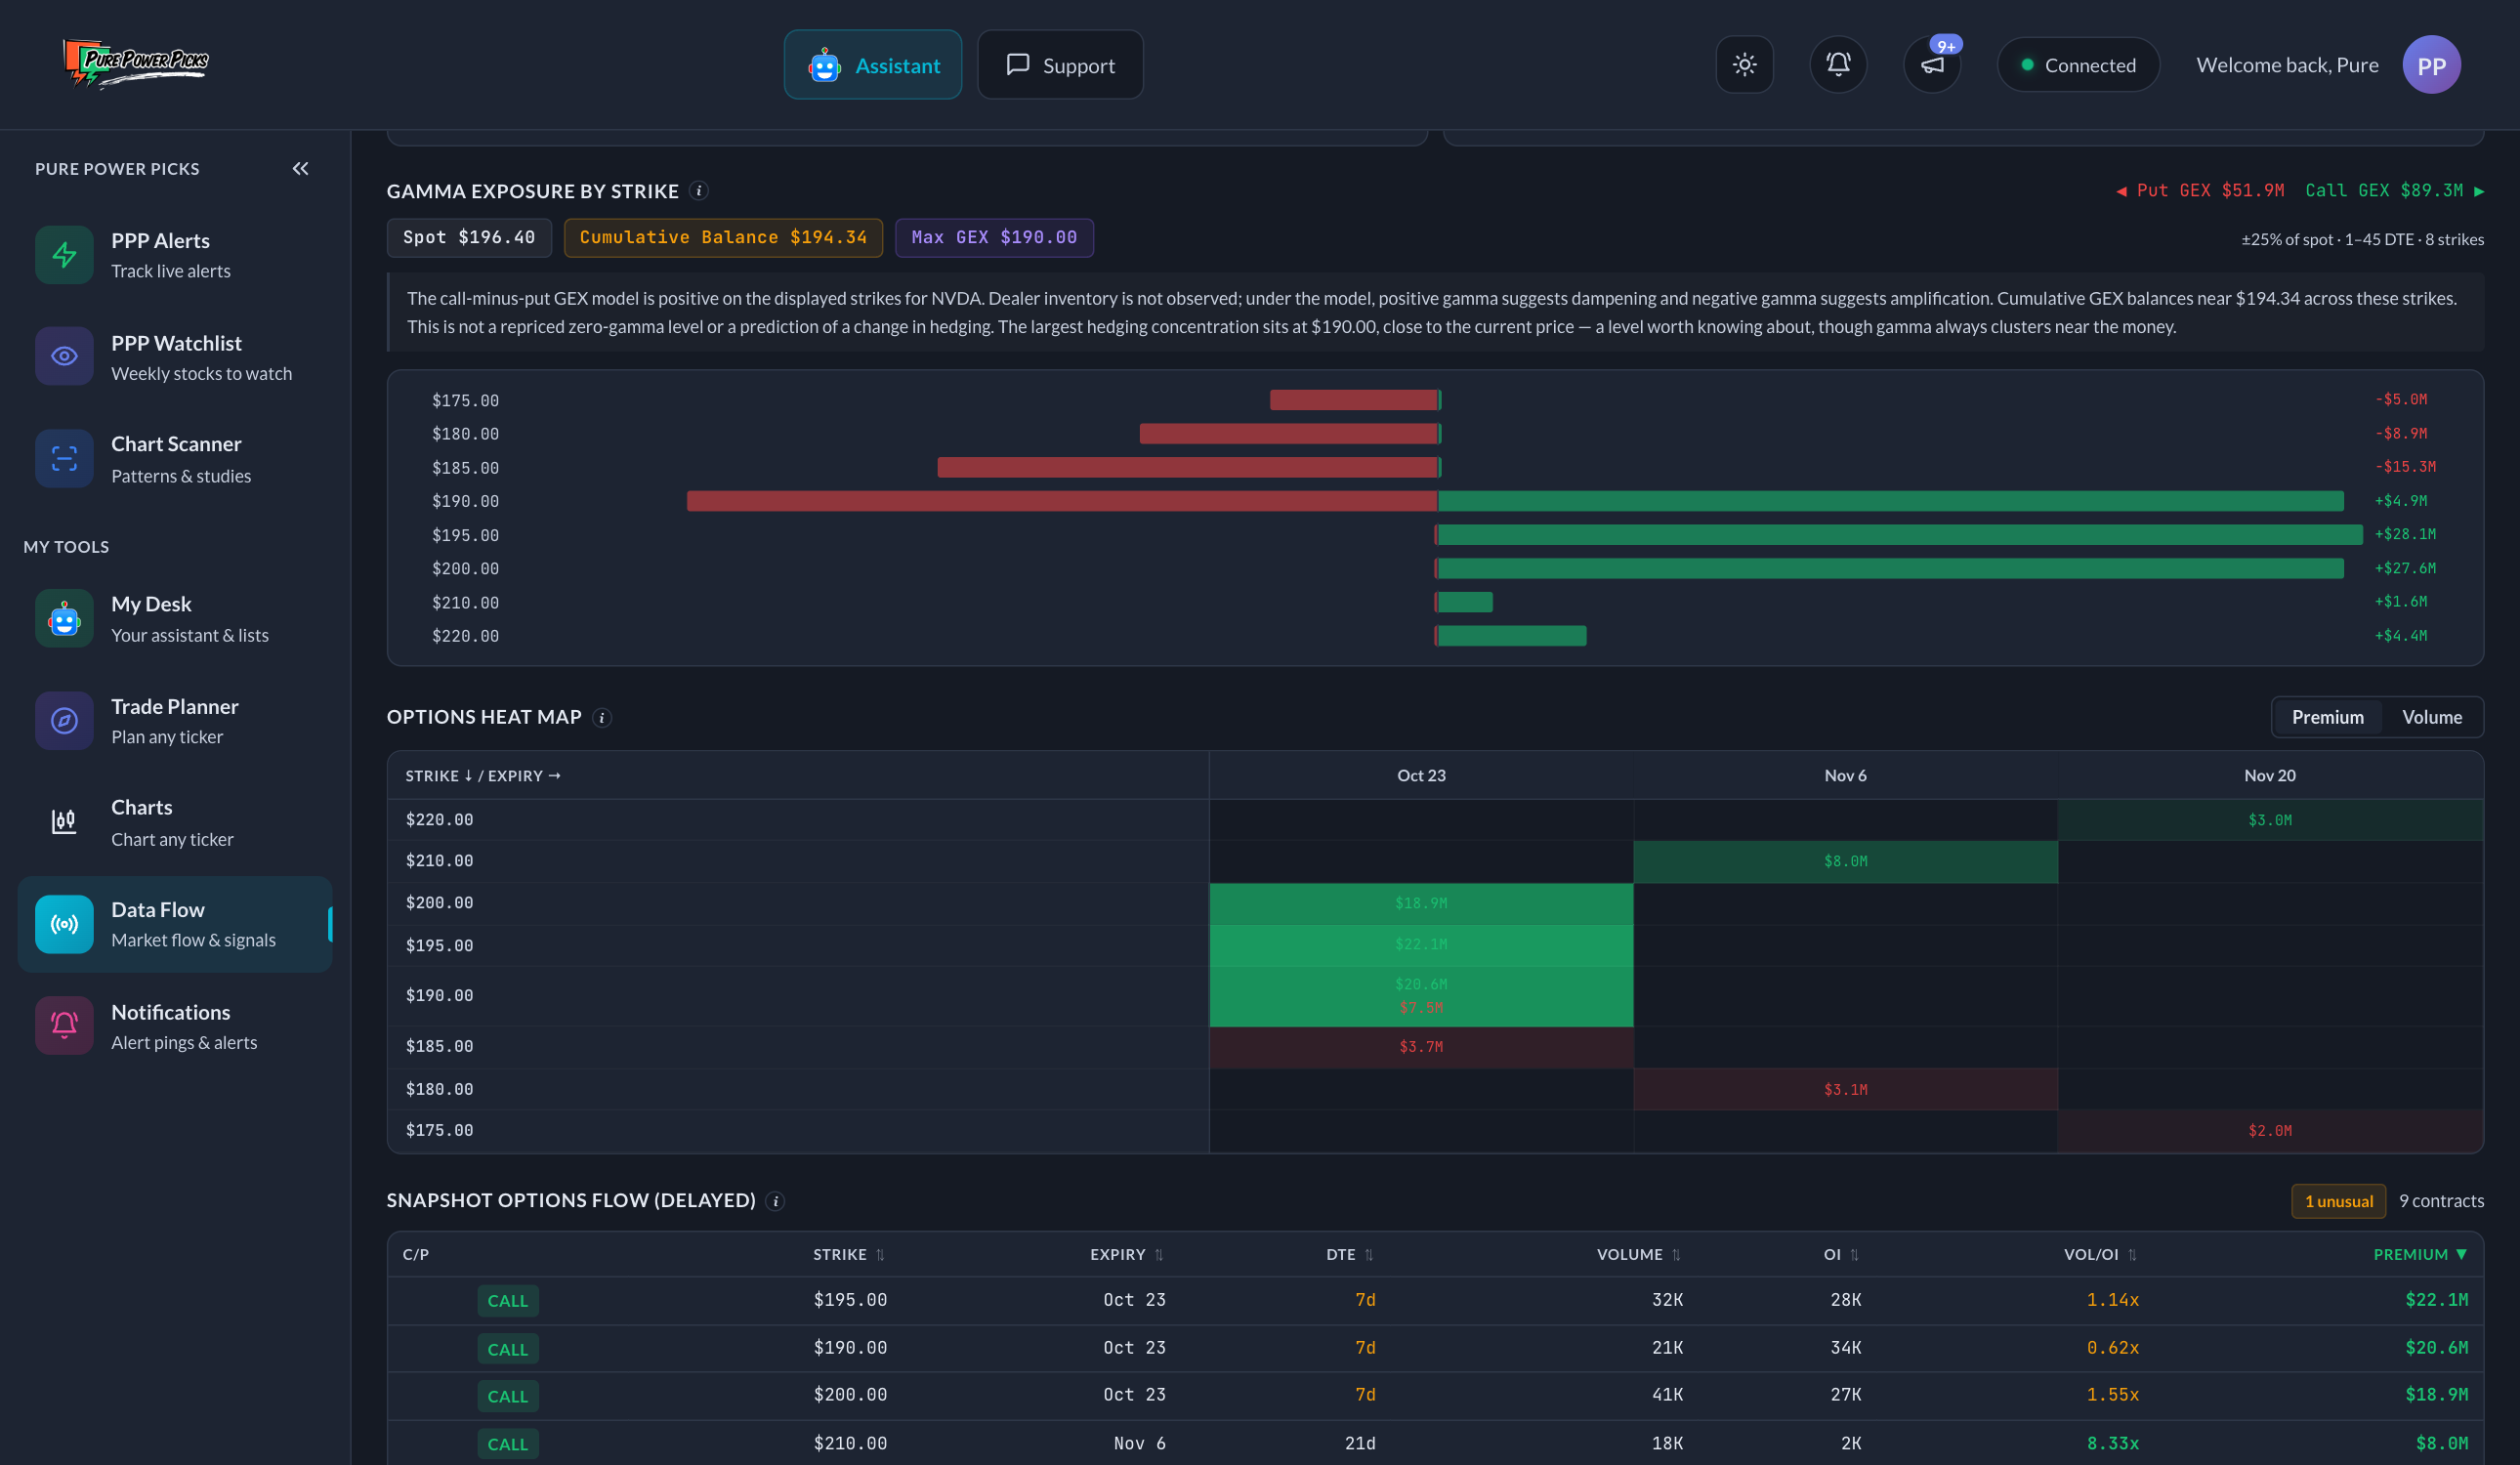Show info for Snapshot Options Flow
Viewport: 2520px width, 1465px height.
point(775,1201)
